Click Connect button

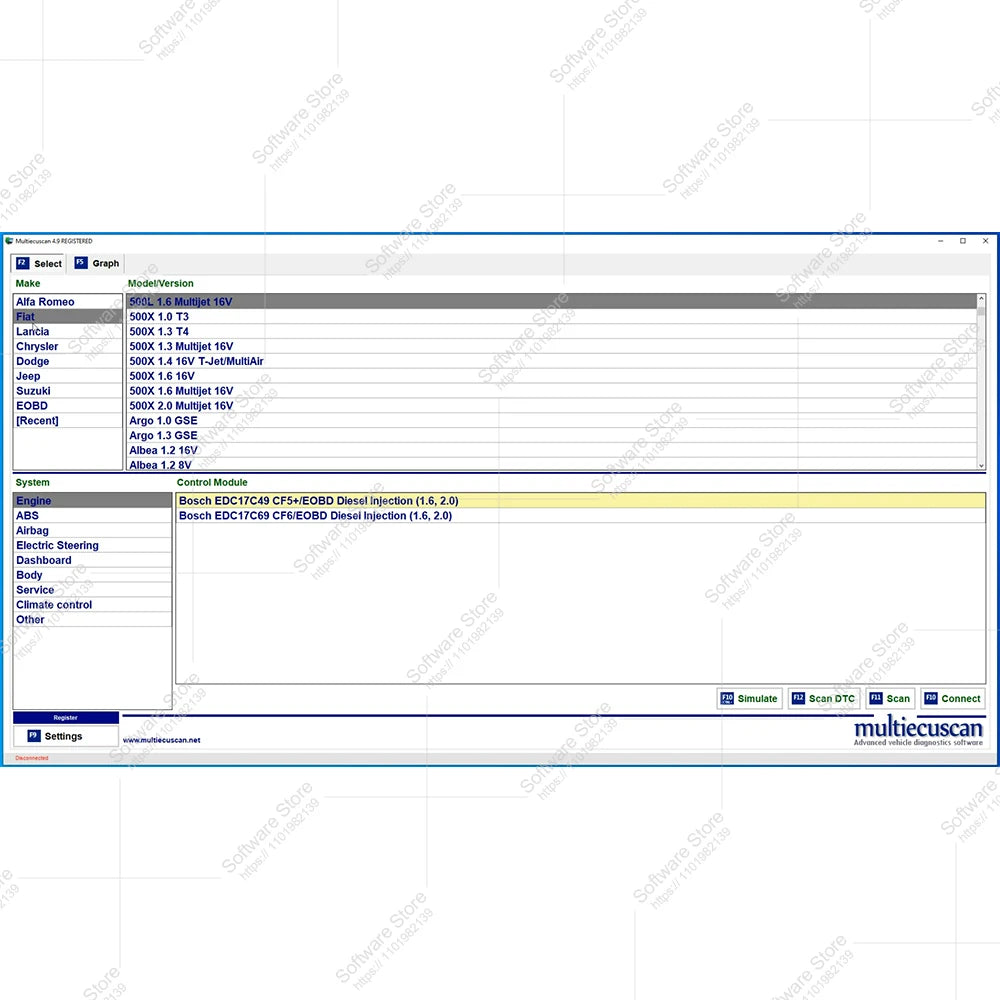(953, 698)
